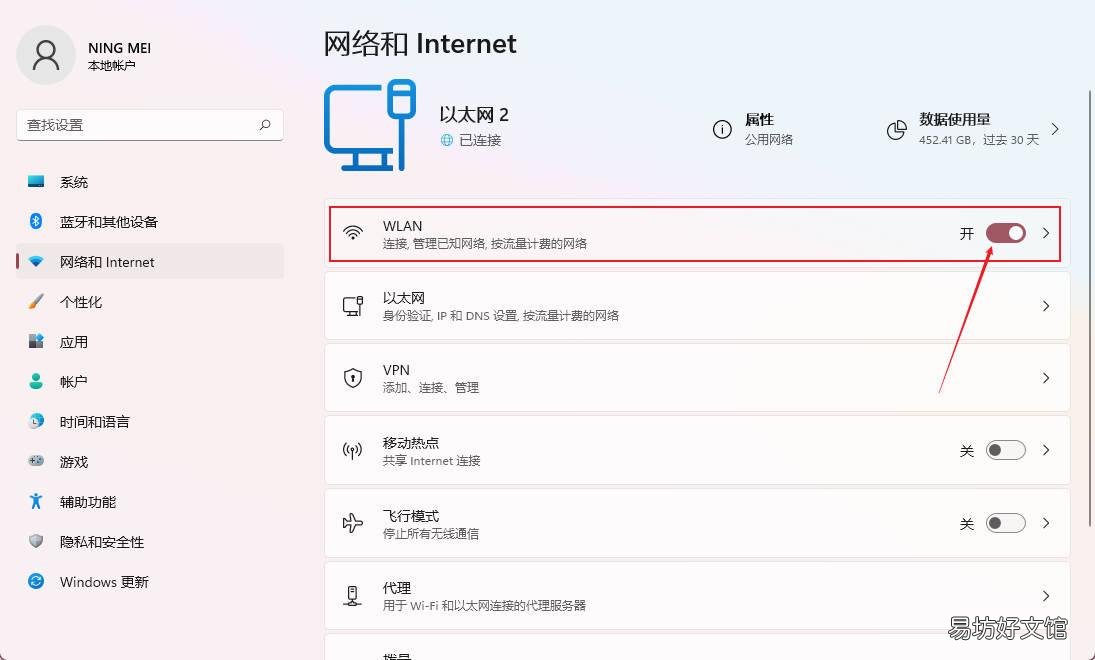Click NING MEI account name
Image resolution: width=1095 pixels, height=660 pixels.
119,48
